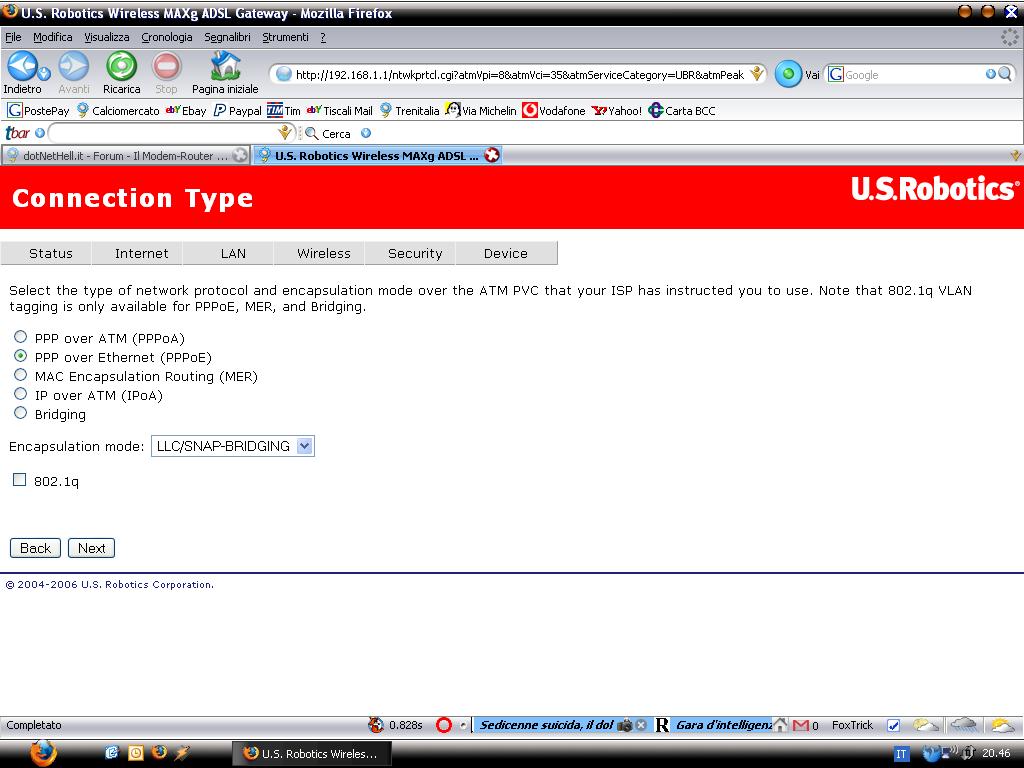Screen dimensions: 1024x768
Task: Click the magnifier in the Google search box
Action: click(1005, 74)
